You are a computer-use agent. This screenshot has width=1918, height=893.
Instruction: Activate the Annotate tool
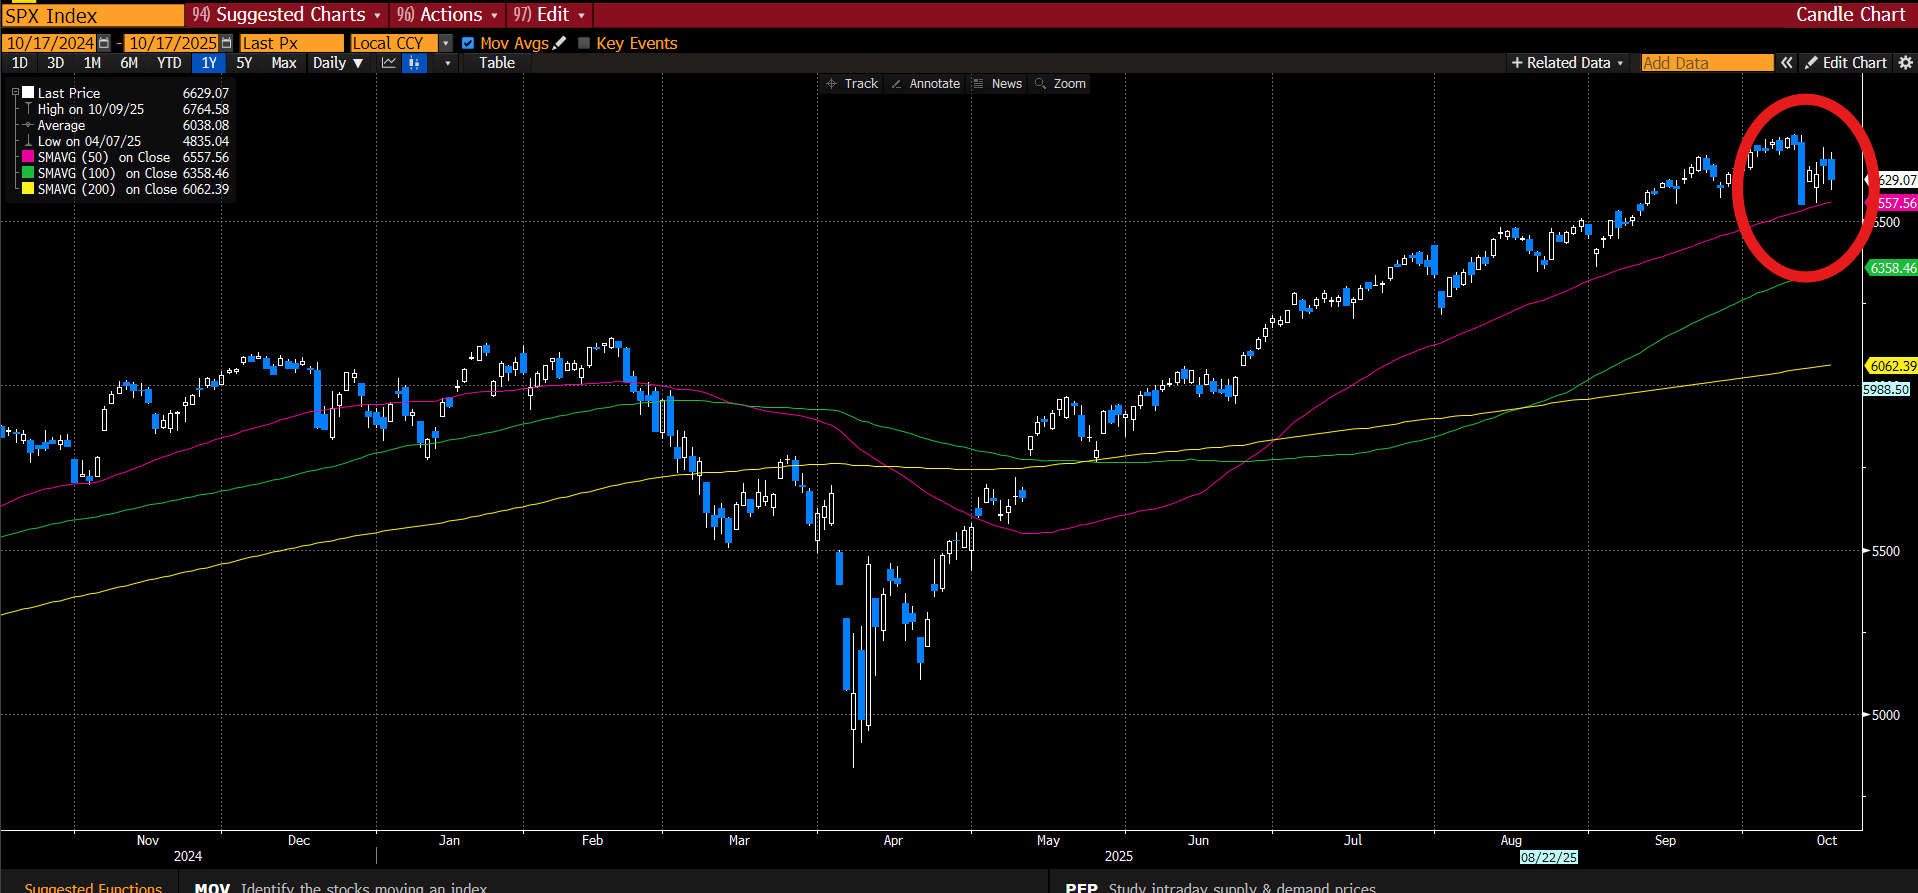(926, 84)
